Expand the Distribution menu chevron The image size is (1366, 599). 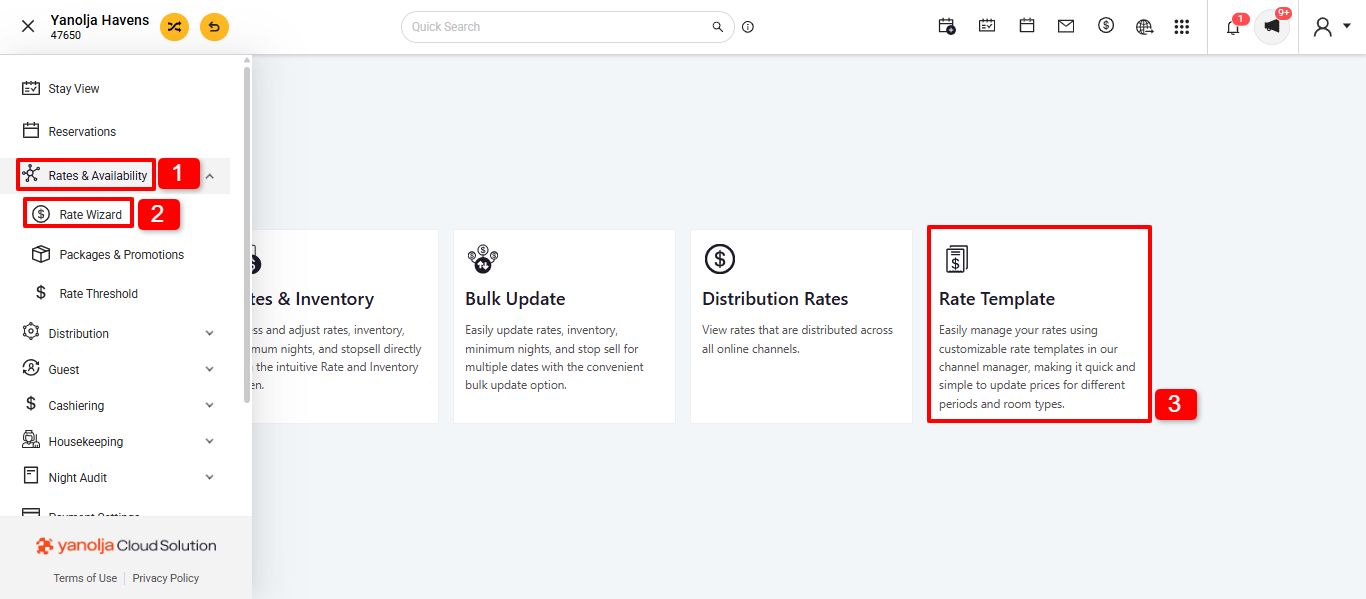point(210,333)
